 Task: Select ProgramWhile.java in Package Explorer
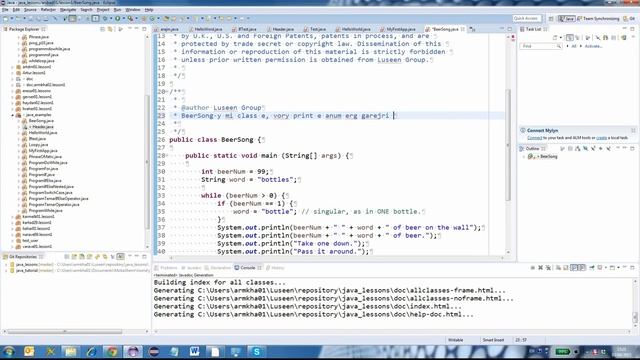pos(45,211)
